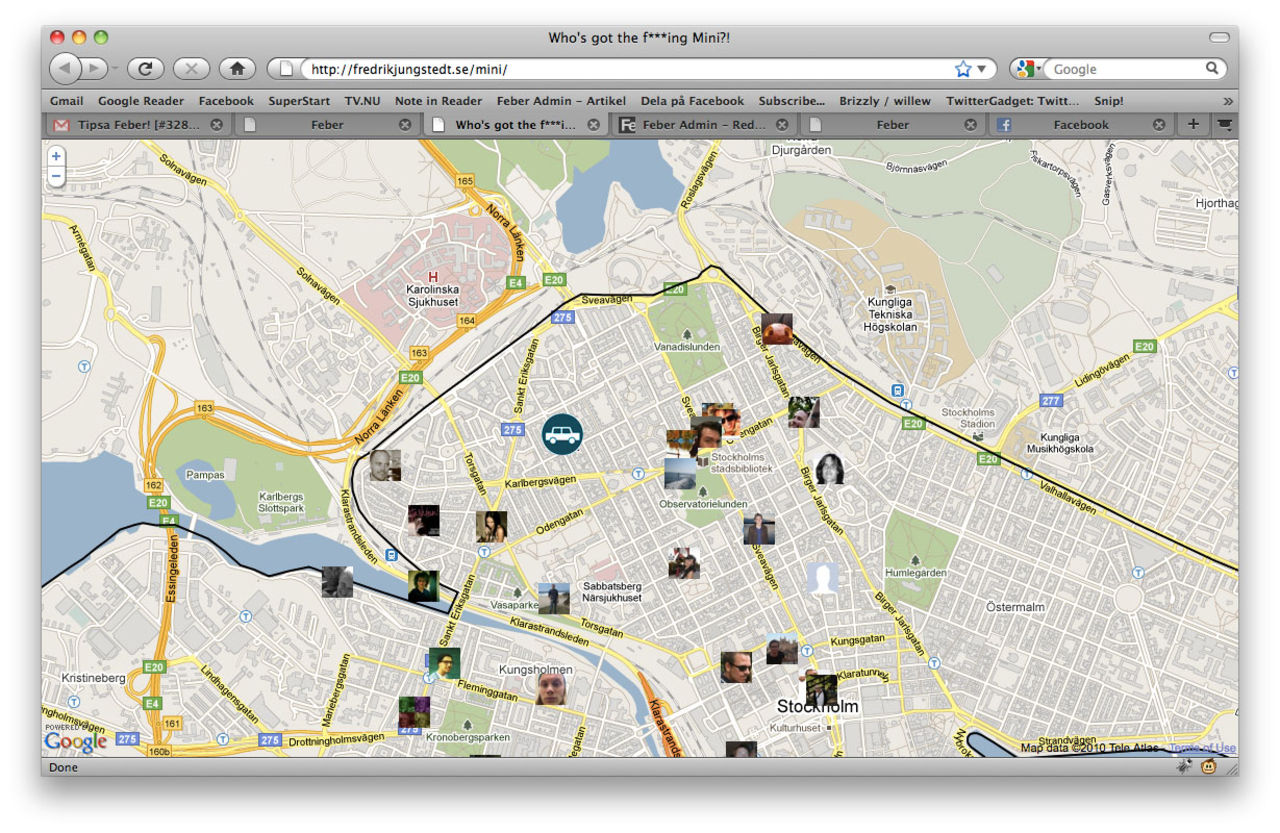
Task: Click the URL address field
Action: (620, 69)
